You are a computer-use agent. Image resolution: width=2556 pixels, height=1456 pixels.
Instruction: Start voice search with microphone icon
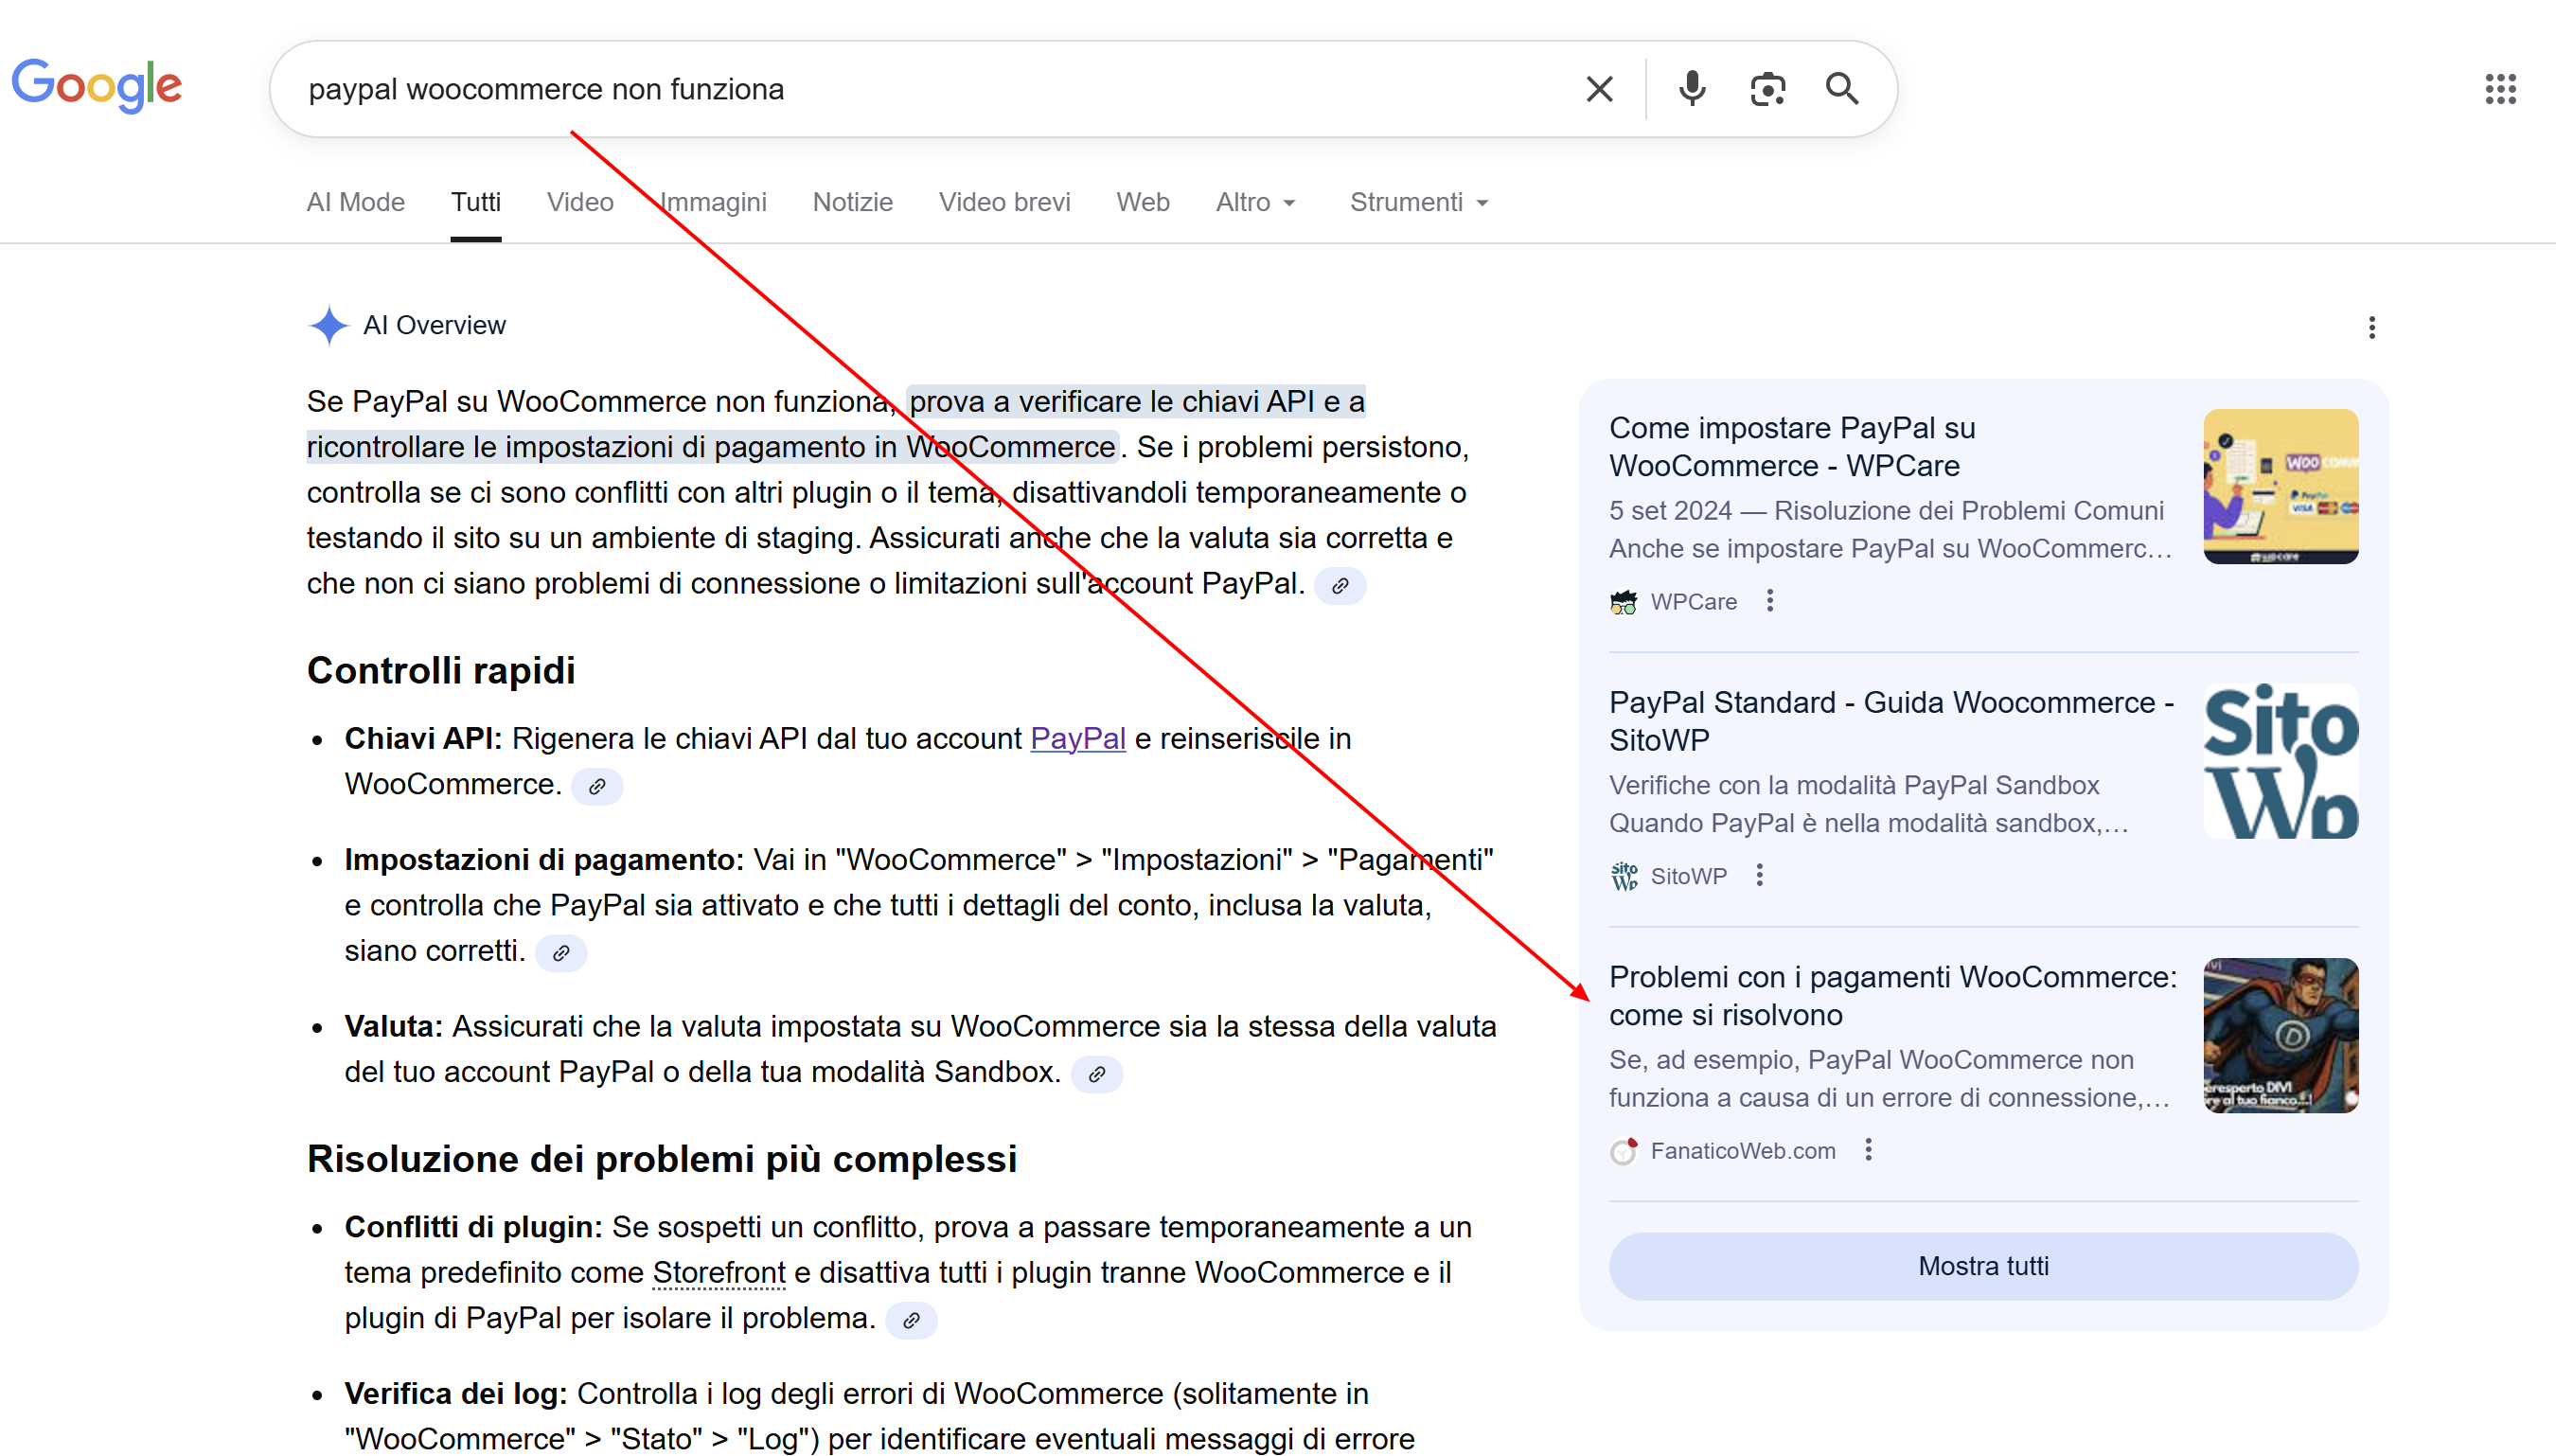click(1692, 89)
